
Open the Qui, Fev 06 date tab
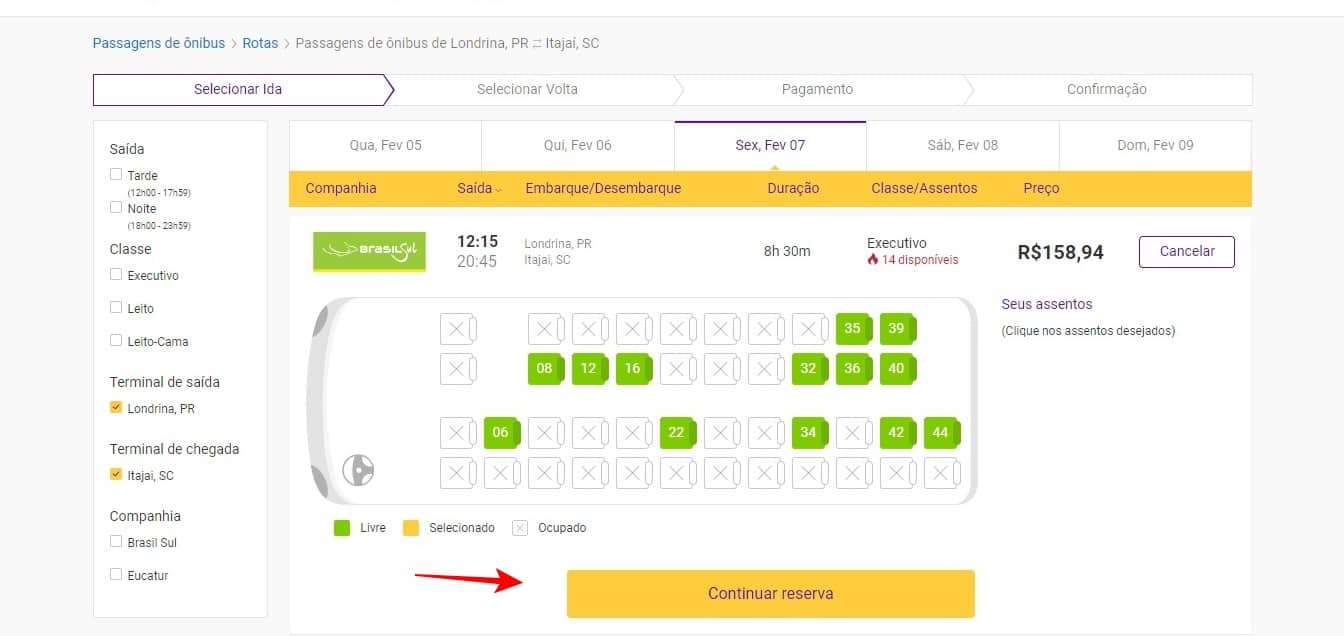point(578,145)
